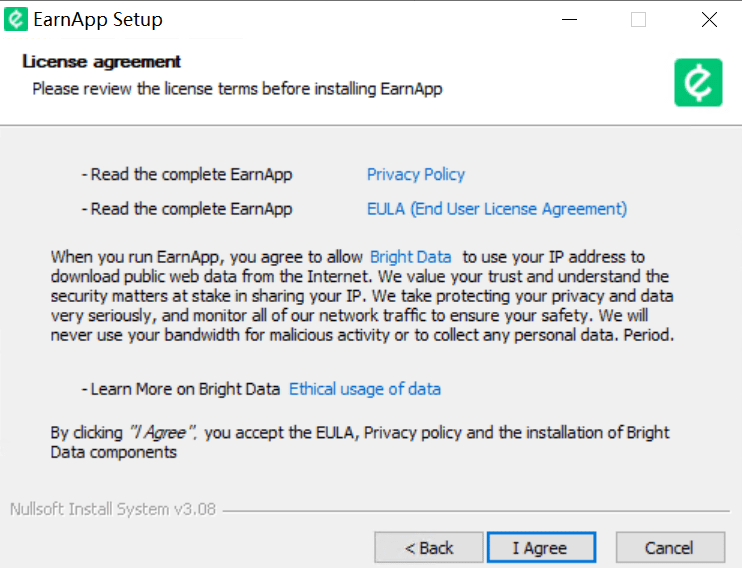Click the green EarnApp logo in the header

[x=698, y=82]
